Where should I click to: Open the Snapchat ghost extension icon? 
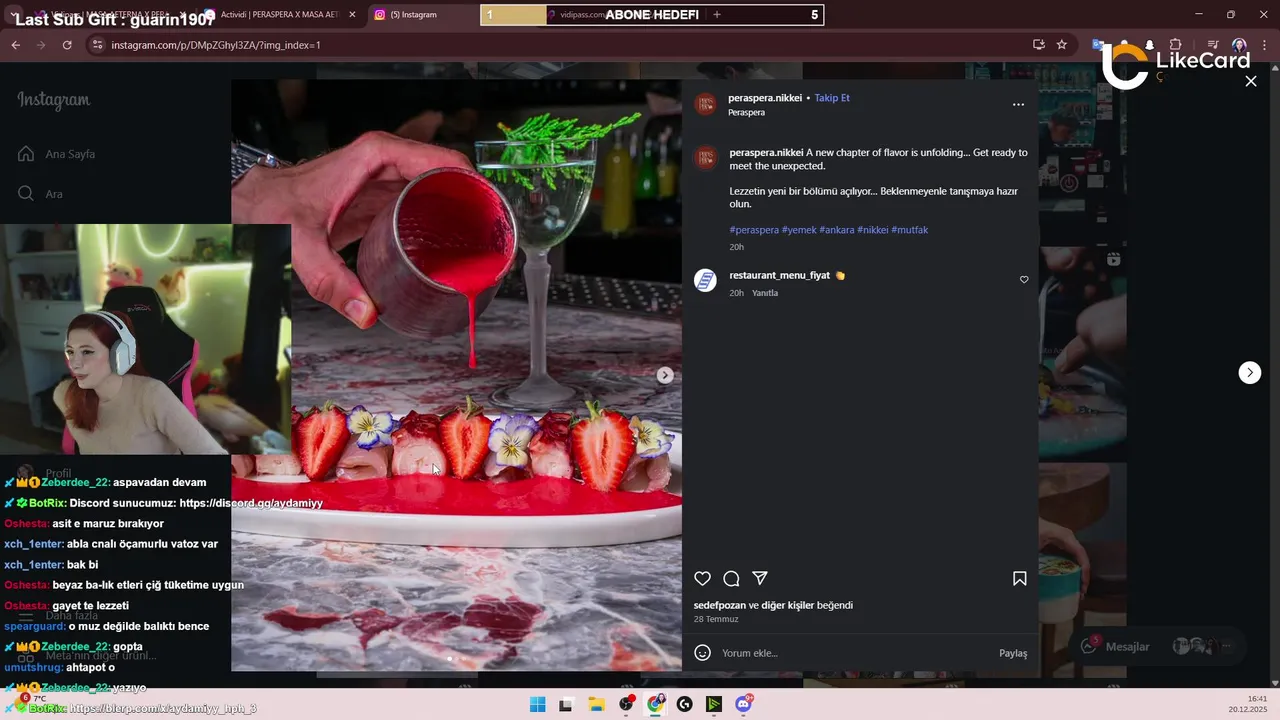[x=1149, y=45]
